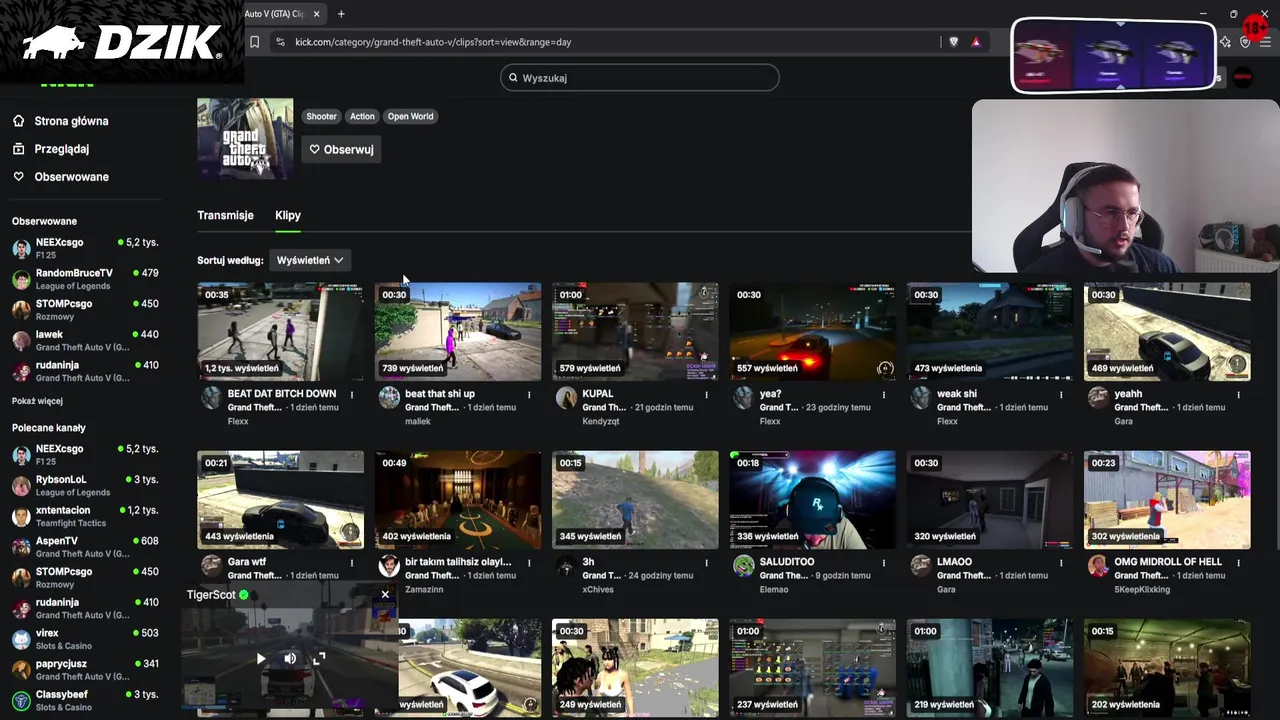The image size is (1280, 720).
Task: Open the SALUDITOO clip thumbnail
Action: 812,499
